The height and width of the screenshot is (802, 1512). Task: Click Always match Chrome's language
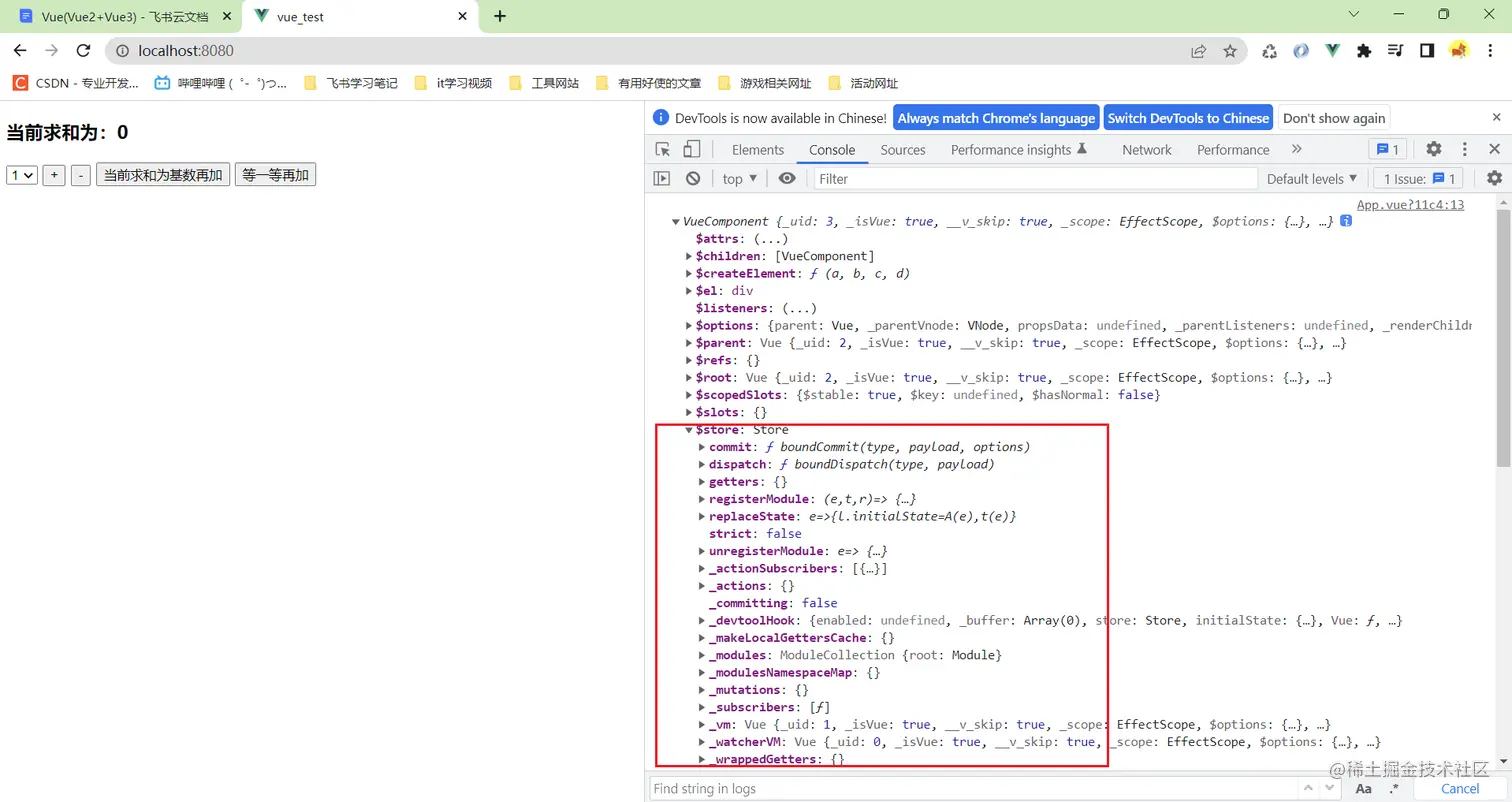pyautogui.click(x=996, y=118)
